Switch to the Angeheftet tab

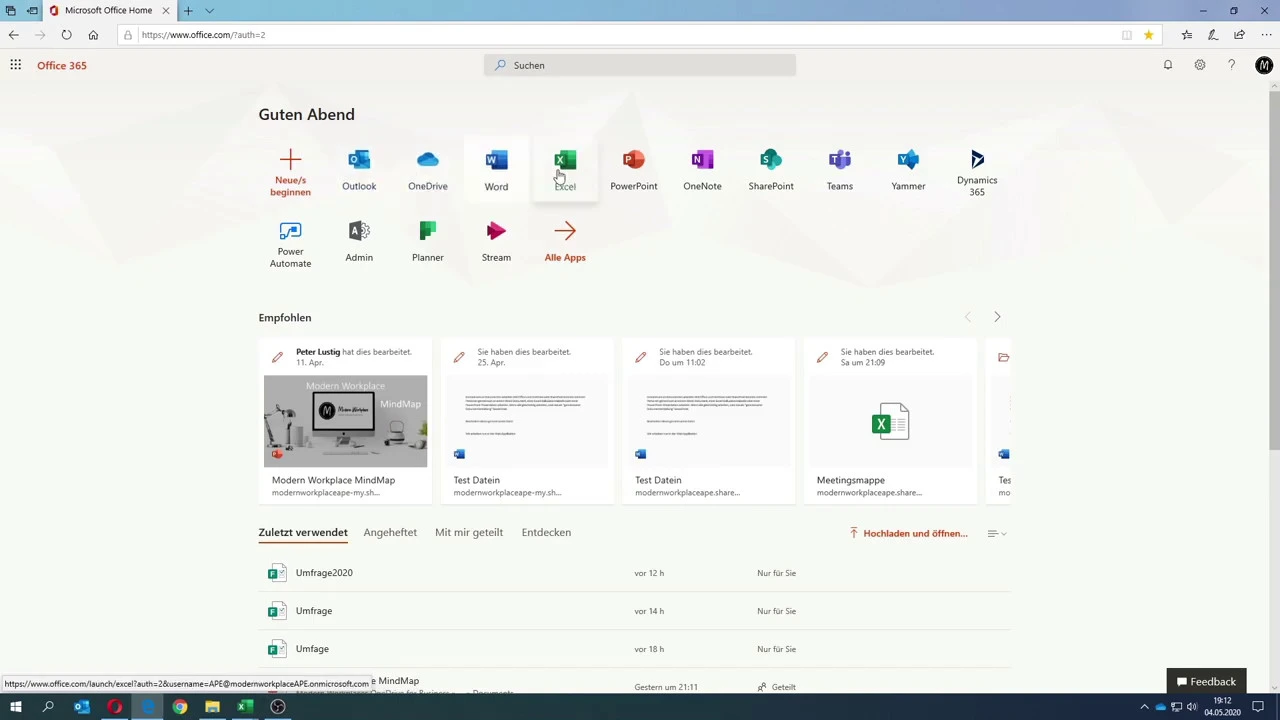click(390, 532)
